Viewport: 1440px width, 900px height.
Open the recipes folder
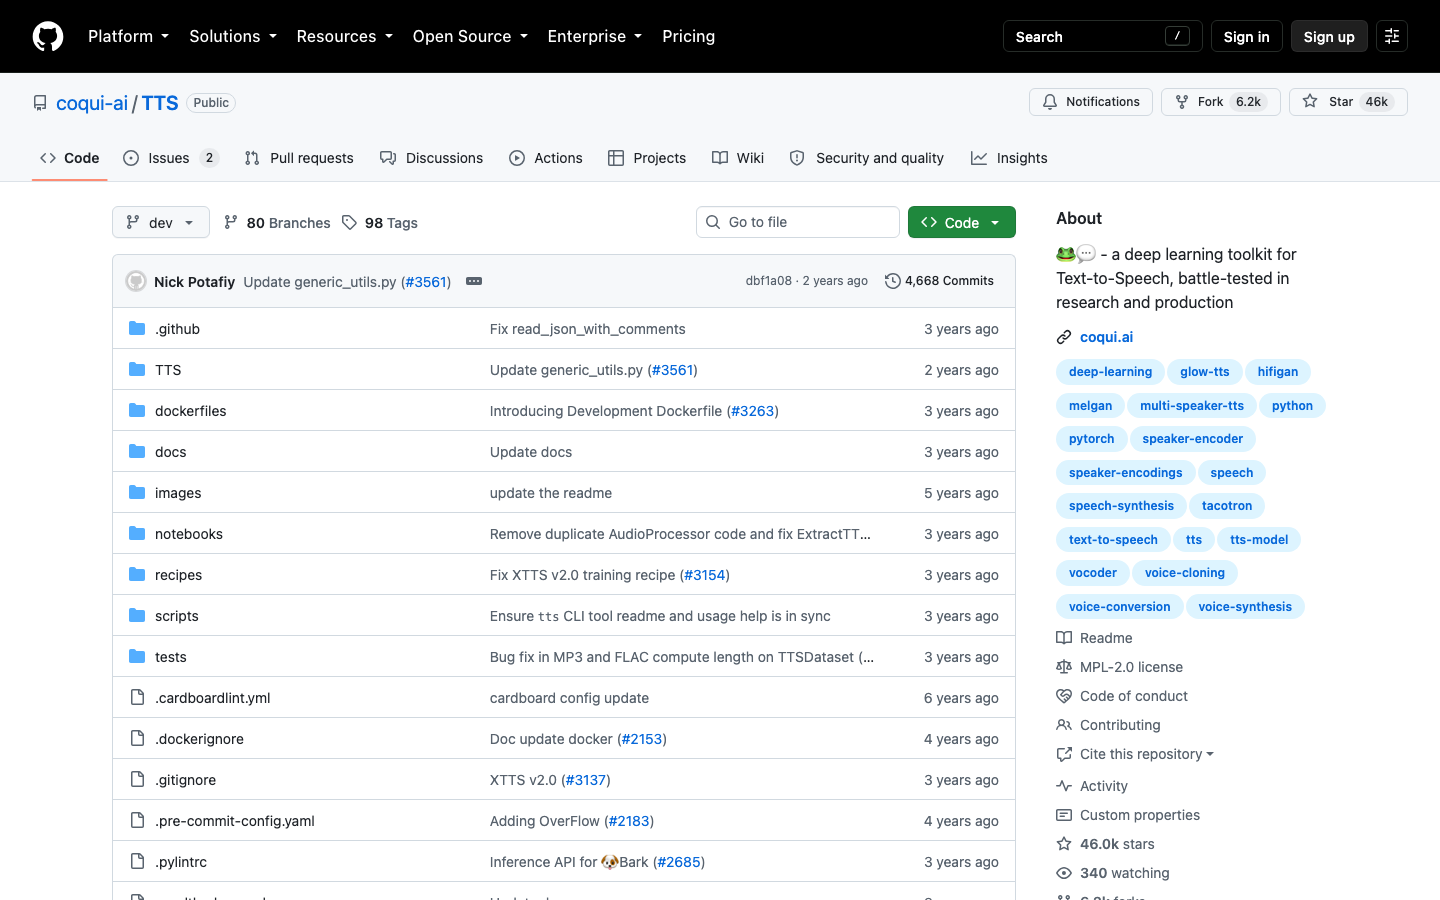click(x=178, y=575)
